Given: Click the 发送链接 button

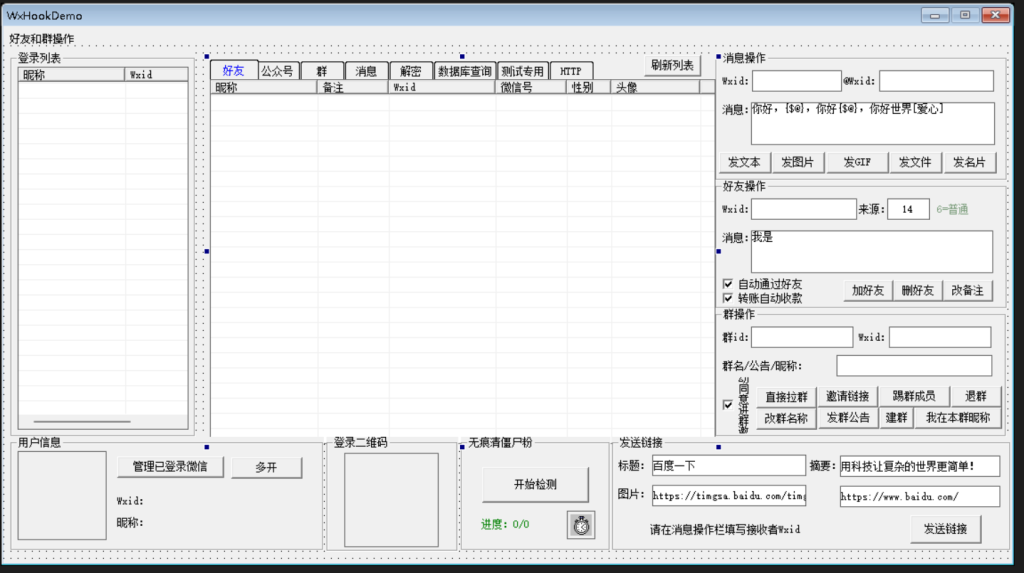Looking at the screenshot, I should point(945,529).
